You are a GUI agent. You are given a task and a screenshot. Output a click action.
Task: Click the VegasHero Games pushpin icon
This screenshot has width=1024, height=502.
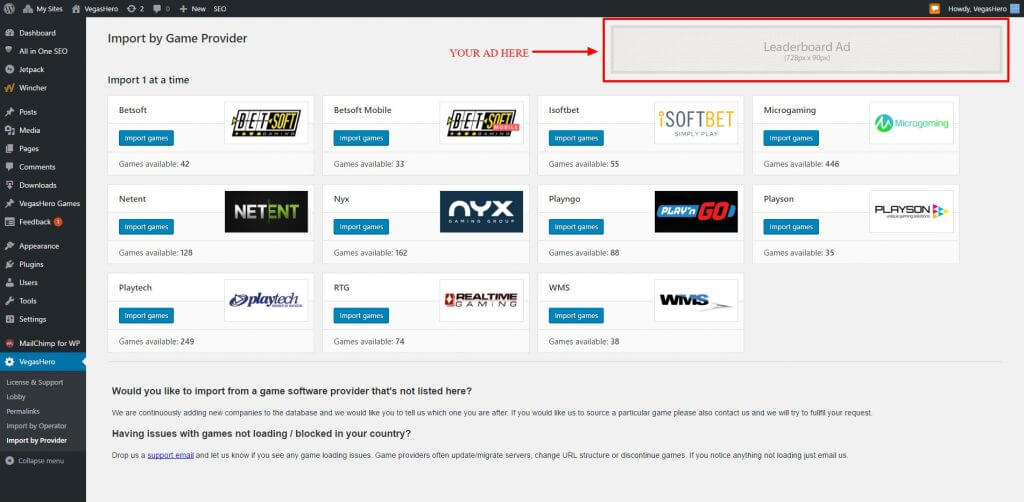coord(9,204)
